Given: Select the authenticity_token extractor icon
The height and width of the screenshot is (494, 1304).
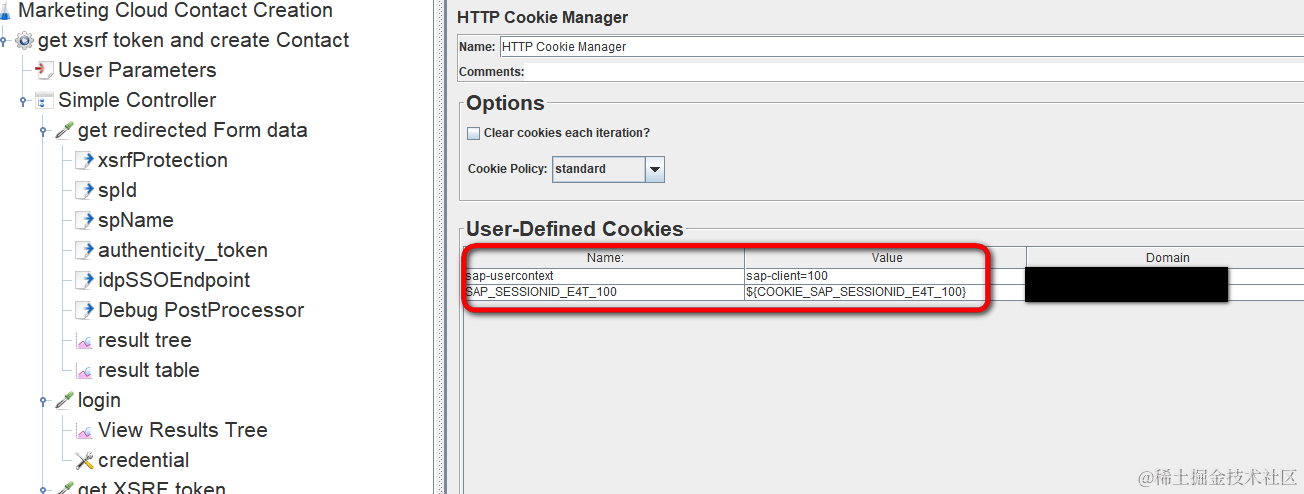Looking at the screenshot, I should click(84, 251).
